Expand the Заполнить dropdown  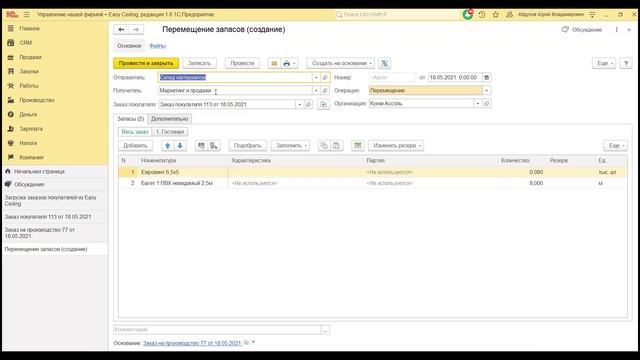pos(291,146)
